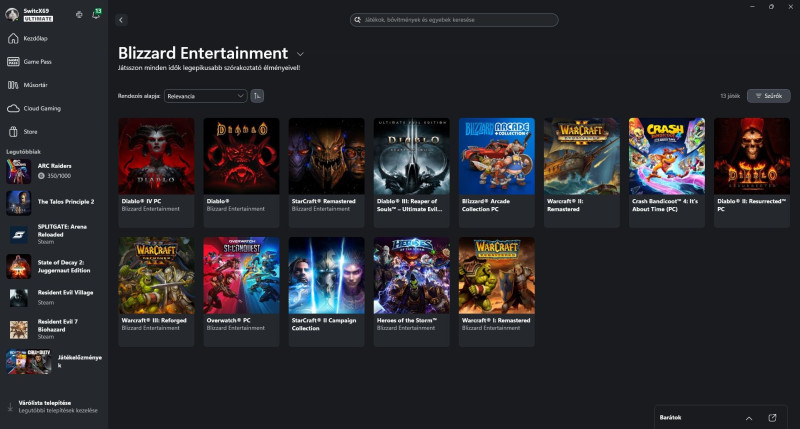Screen dimensions: 800x429
Task: Open Diablo II Resurrected PC tile
Action: pyautogui.click(x=752, y=172)
